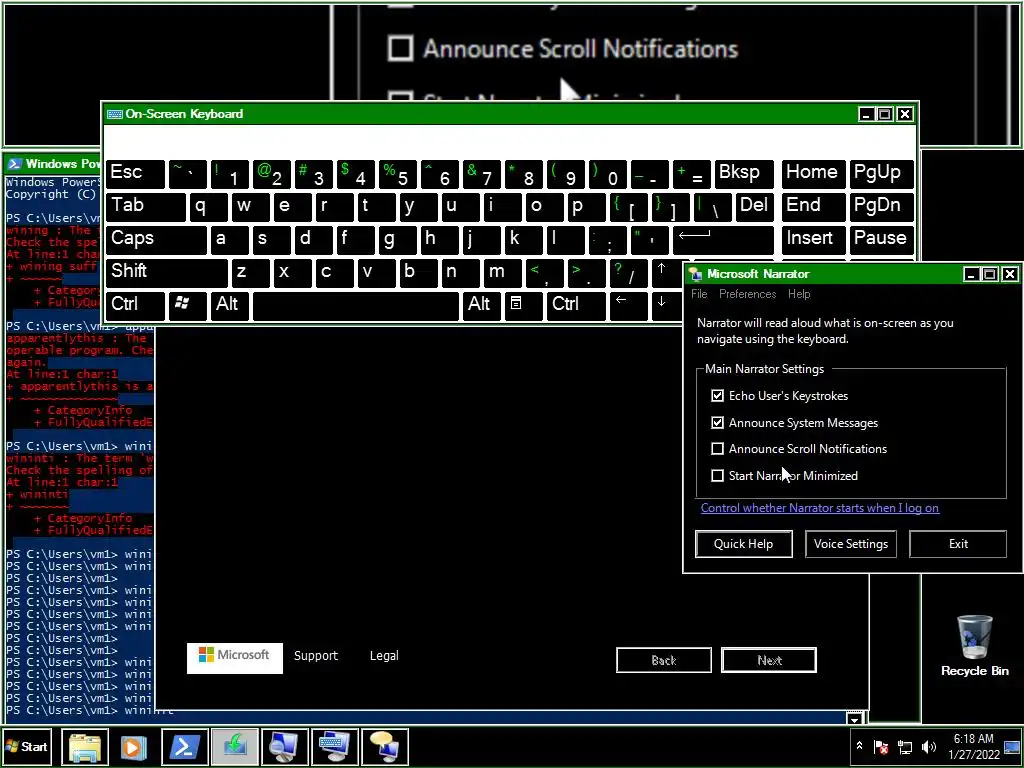This screenshot has width=1024, height=768.
Task: Check Start Narrator Minimized option
Action: point(717,475)
